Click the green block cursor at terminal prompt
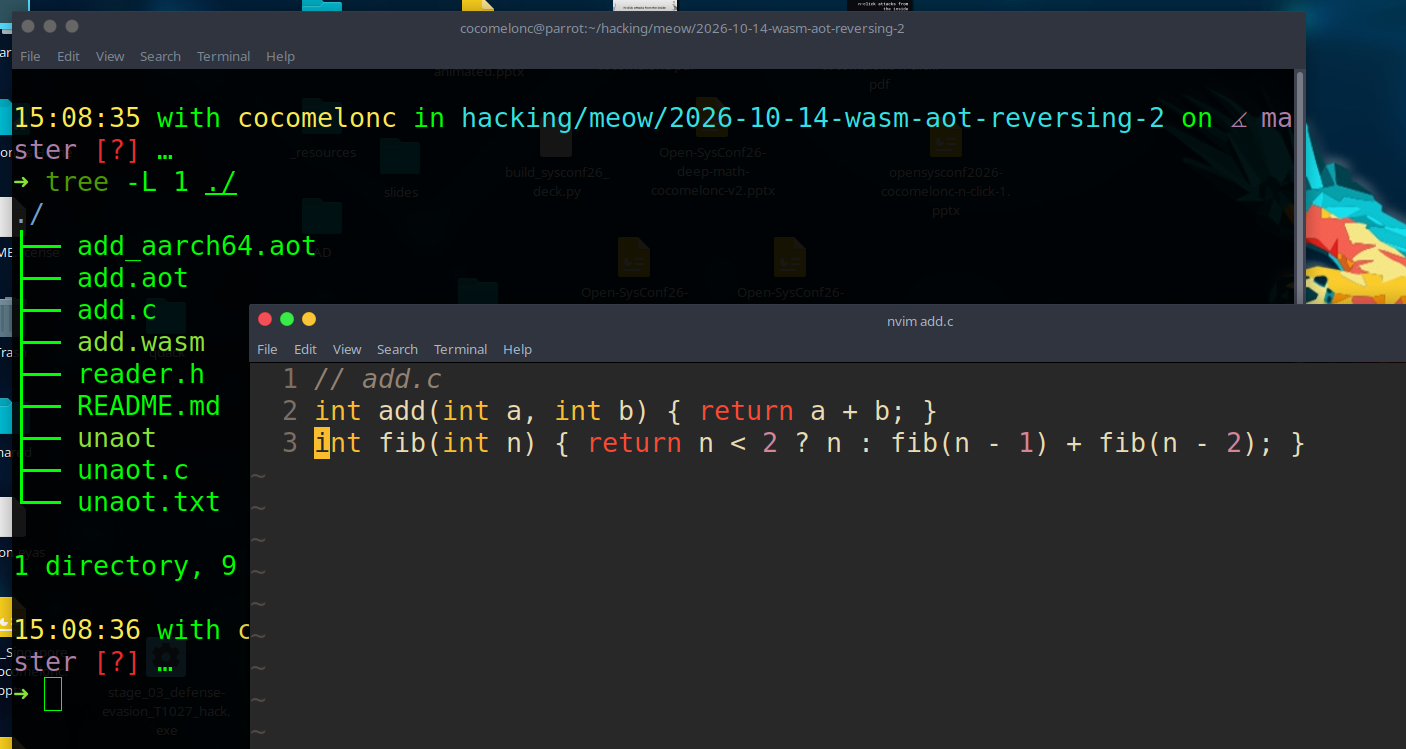The height and width of the screenshot is (749, 1406). tap(53, 694)
